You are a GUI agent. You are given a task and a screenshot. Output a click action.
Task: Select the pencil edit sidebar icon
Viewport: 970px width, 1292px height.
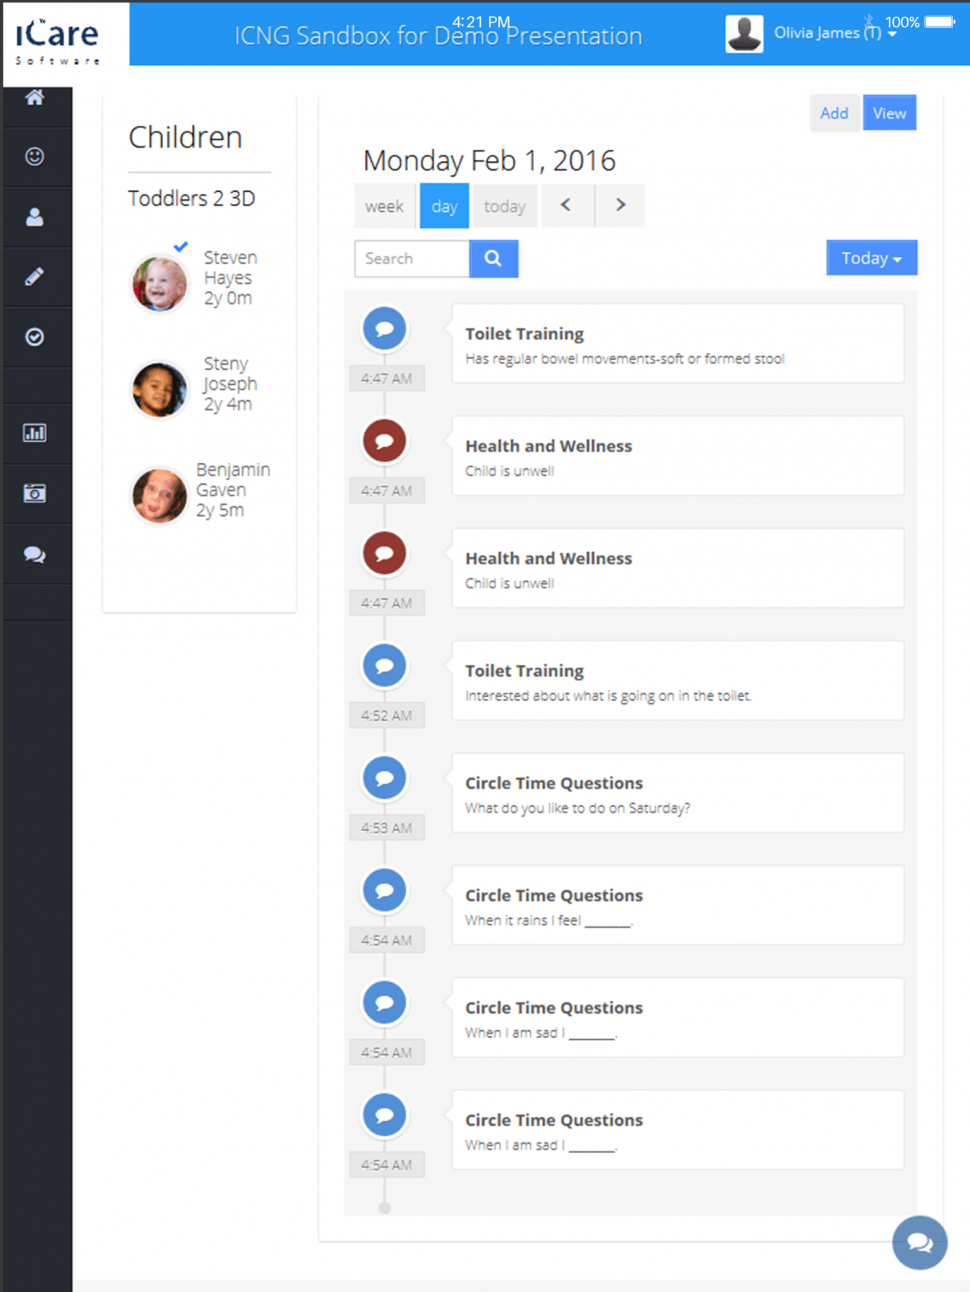pos(35,277)
